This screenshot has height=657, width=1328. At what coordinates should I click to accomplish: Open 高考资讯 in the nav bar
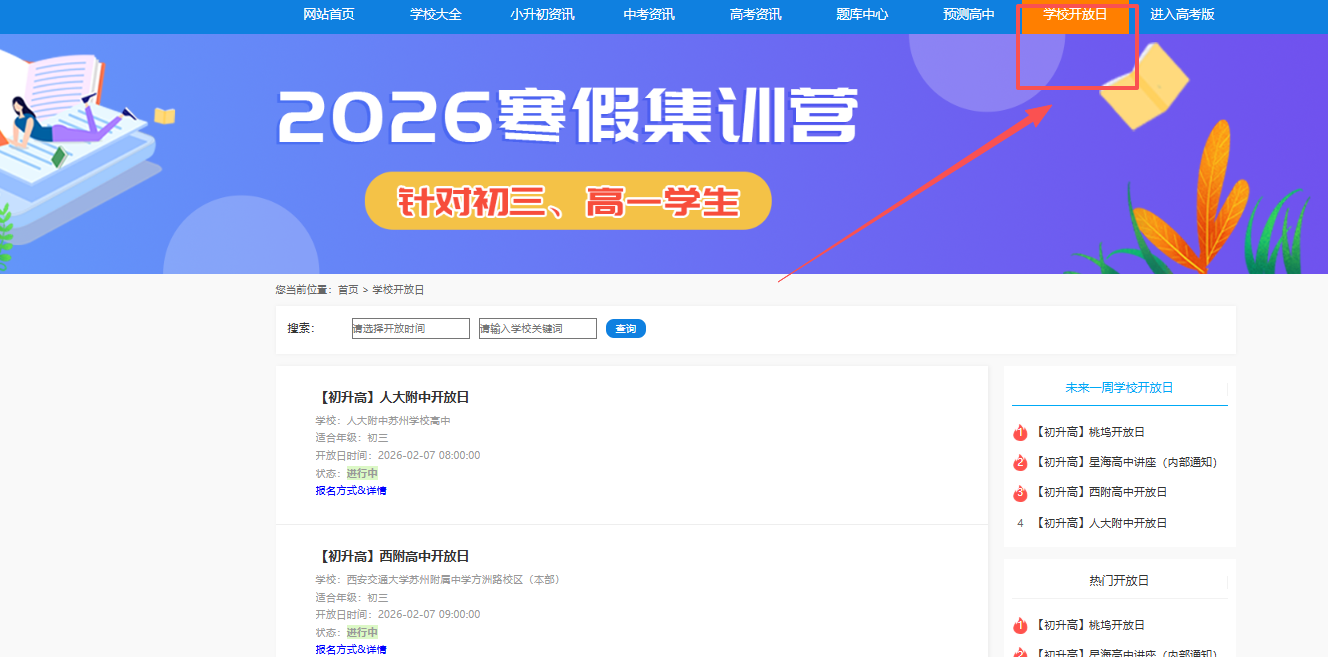point(755,15)
